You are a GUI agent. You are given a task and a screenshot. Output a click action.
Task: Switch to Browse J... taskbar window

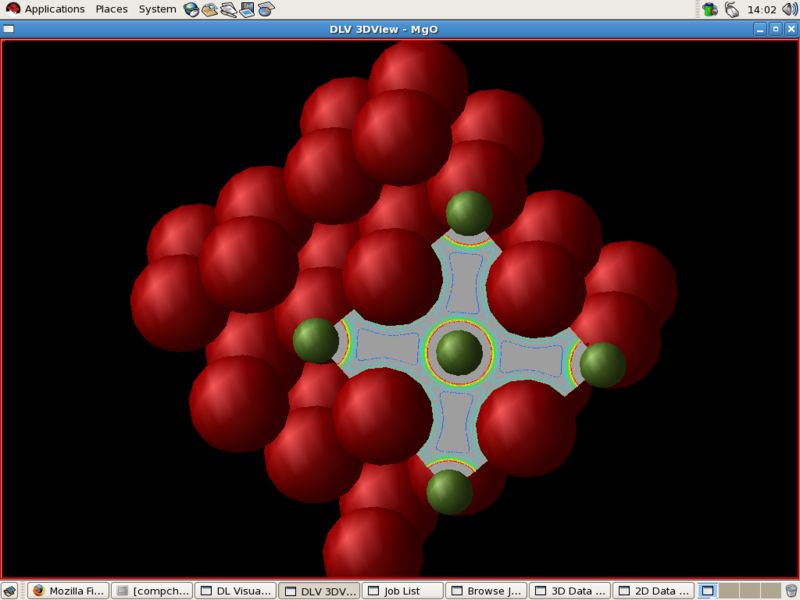click(x=487, y=591)
